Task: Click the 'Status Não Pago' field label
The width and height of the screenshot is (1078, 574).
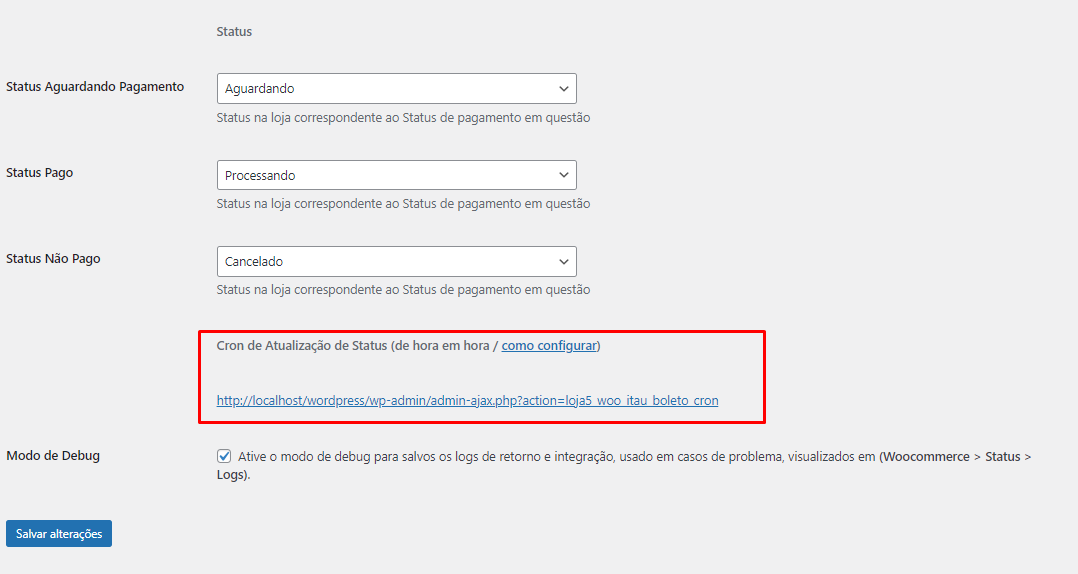Action: click(53, 259)
